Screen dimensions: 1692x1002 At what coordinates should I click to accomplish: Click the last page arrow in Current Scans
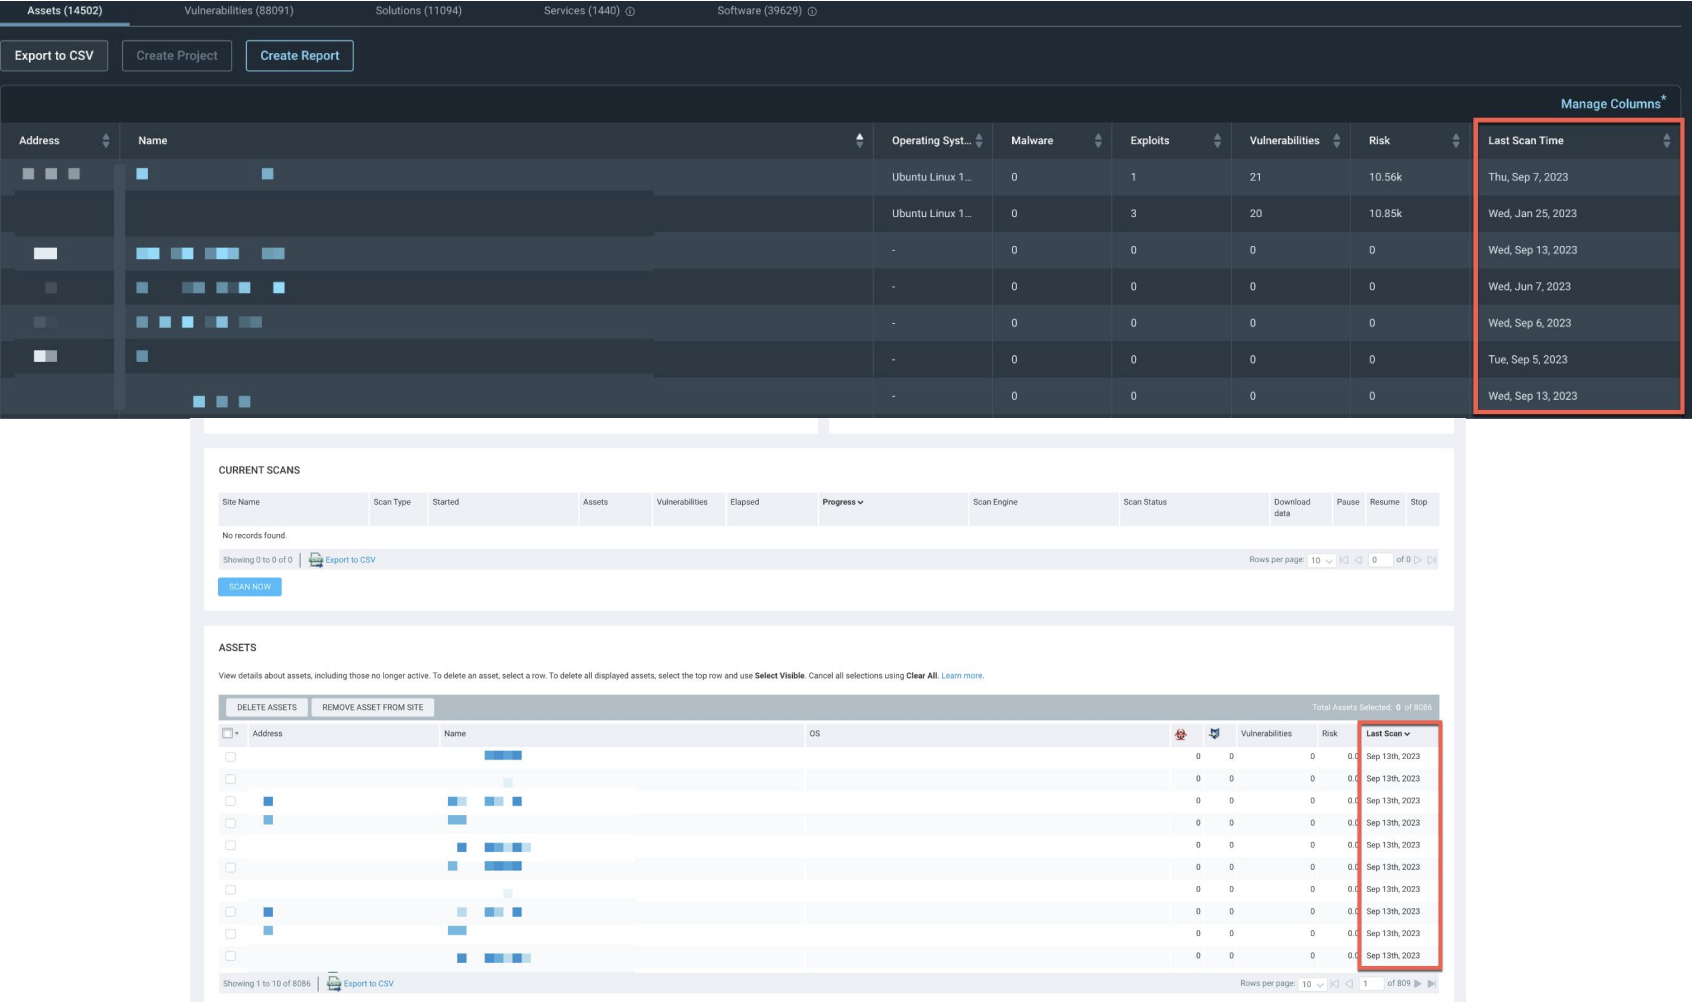pos(1432,560)
